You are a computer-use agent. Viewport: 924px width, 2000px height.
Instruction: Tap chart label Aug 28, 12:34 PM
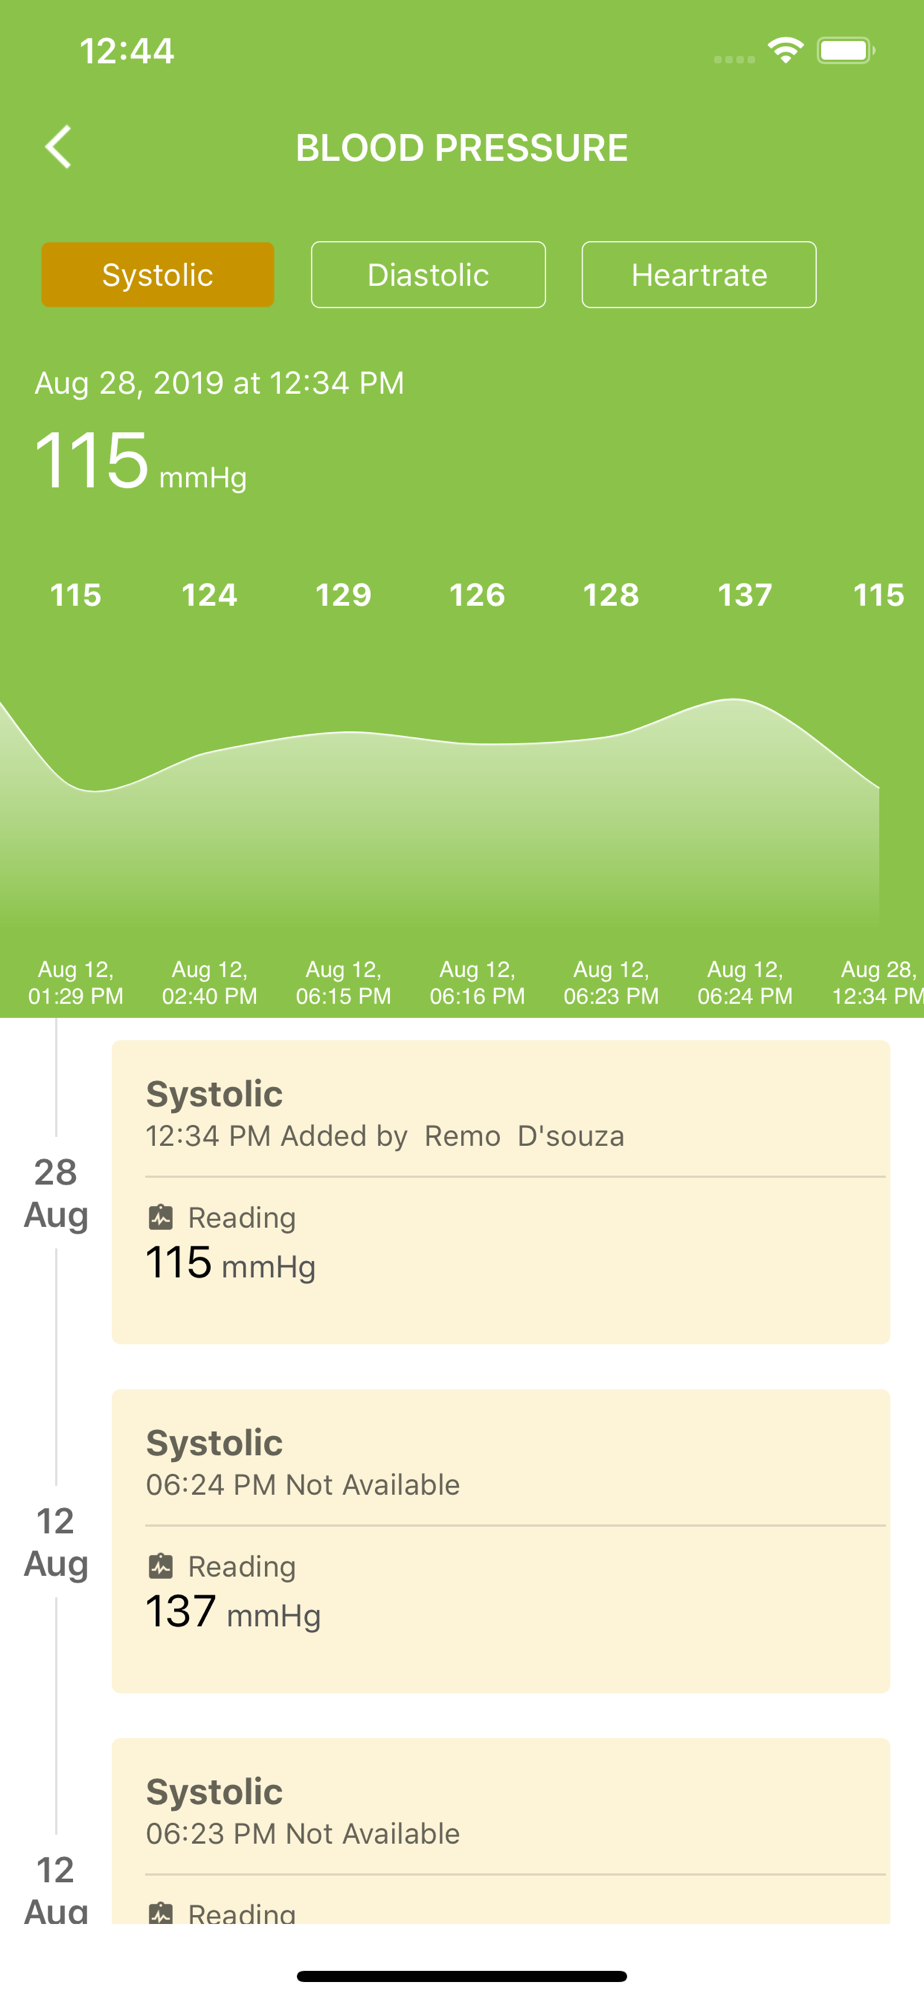tap(878, 983)
